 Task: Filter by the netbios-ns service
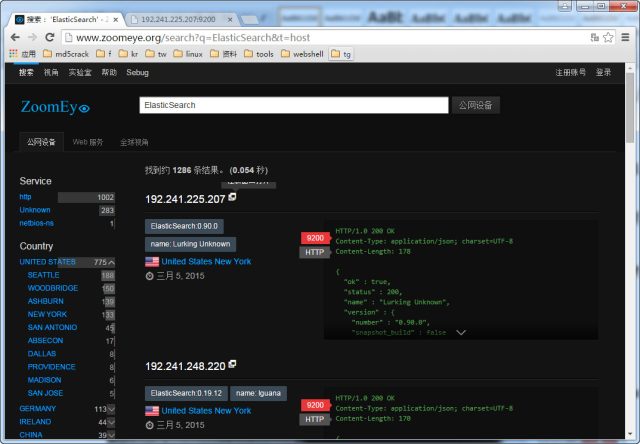[x=37, y=223]
